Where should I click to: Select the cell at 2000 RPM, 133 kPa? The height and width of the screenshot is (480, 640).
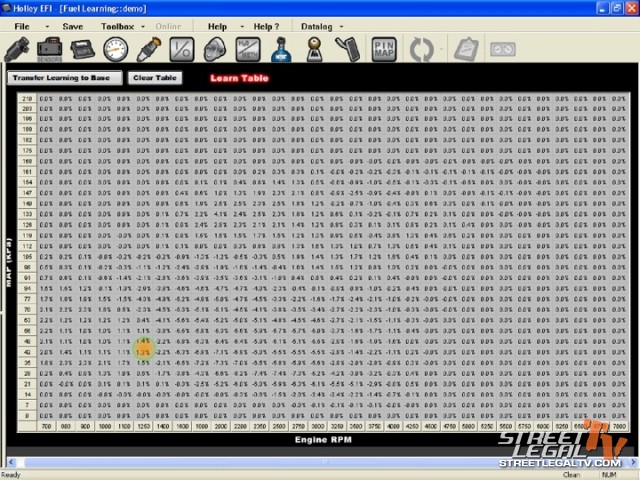click(x=221, y=214)
